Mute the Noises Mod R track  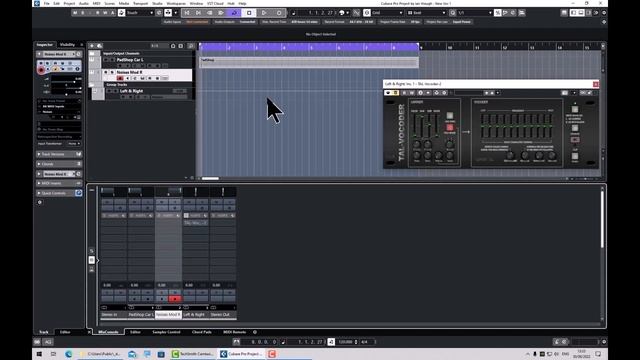pos(106,72)
